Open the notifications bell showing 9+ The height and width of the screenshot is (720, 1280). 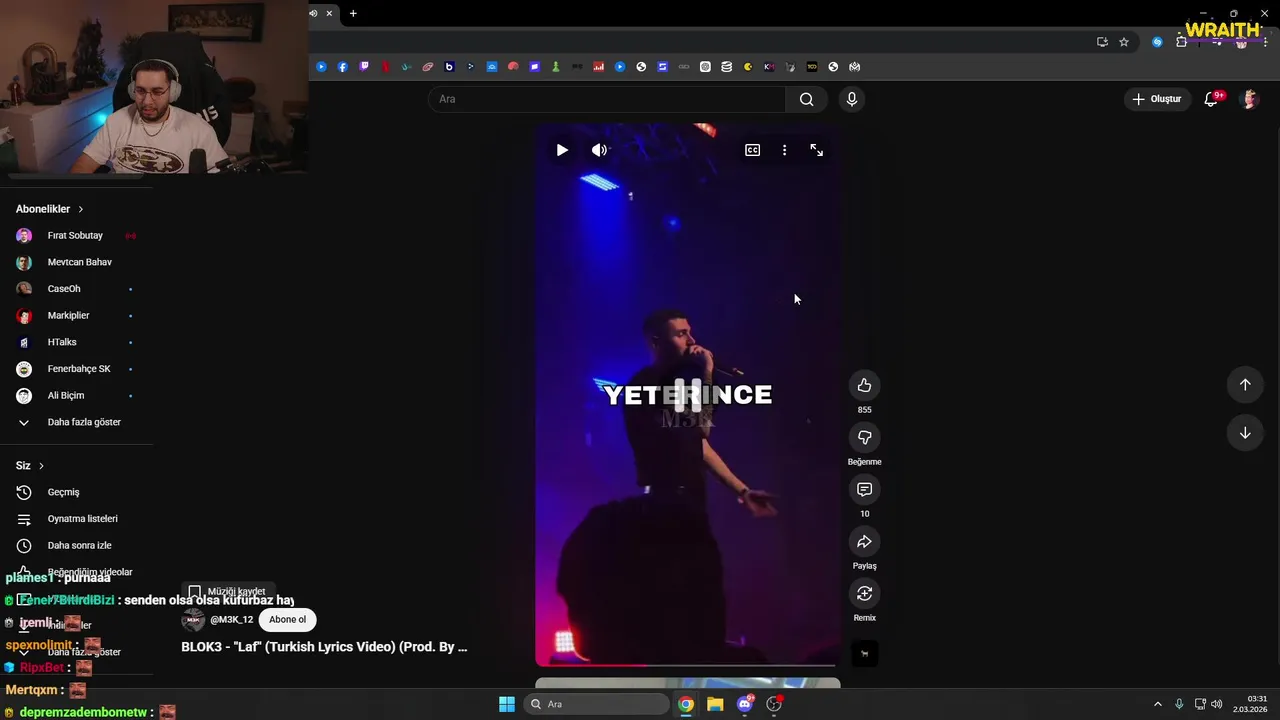pyautogui.click(x=1212, y=99)
